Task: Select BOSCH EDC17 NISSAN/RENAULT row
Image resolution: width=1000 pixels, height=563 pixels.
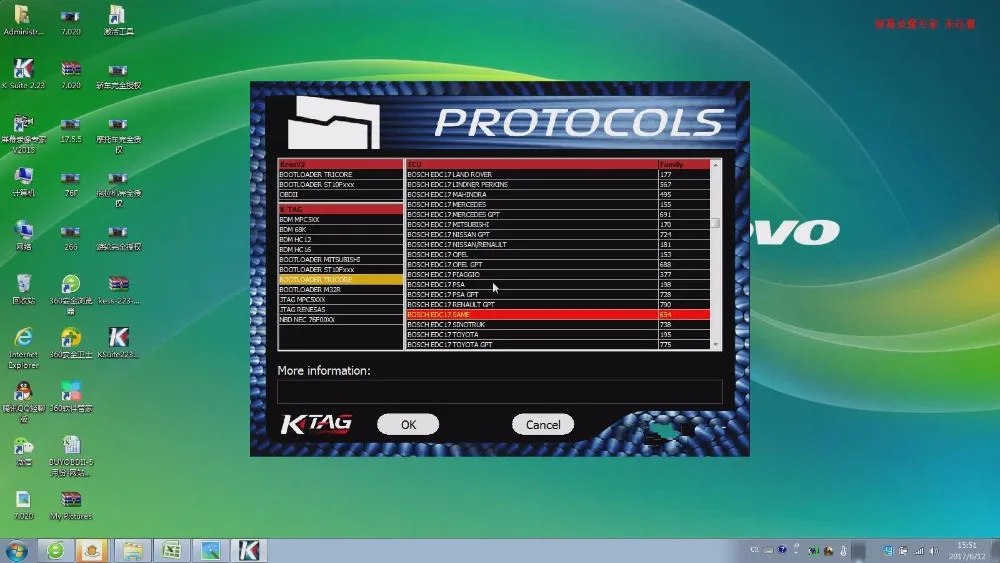Action: tap(558, 244)
